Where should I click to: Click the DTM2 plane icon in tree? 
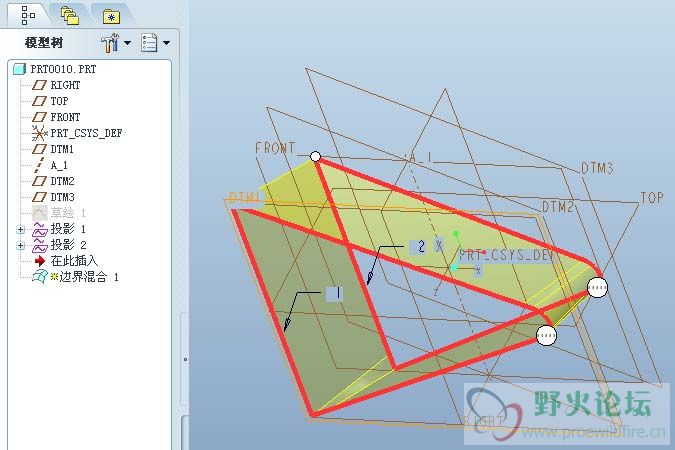point(39,181)
